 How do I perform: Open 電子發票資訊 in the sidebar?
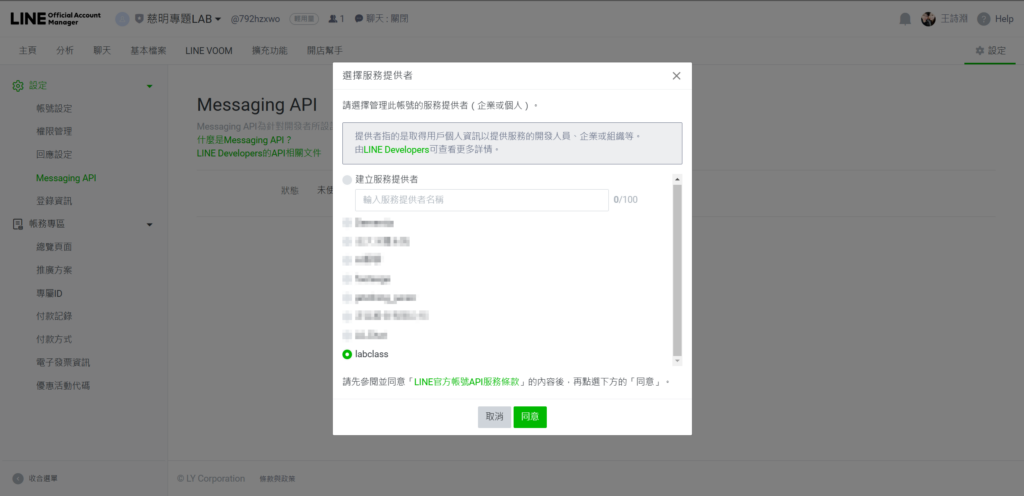pos(63,362)
